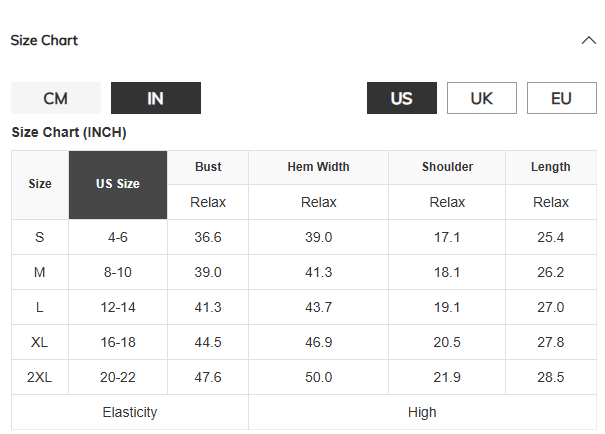This screenshot has width=605, height=434.
Task: Select the IN inches unit toggle
Action: (x=155, y=98)
